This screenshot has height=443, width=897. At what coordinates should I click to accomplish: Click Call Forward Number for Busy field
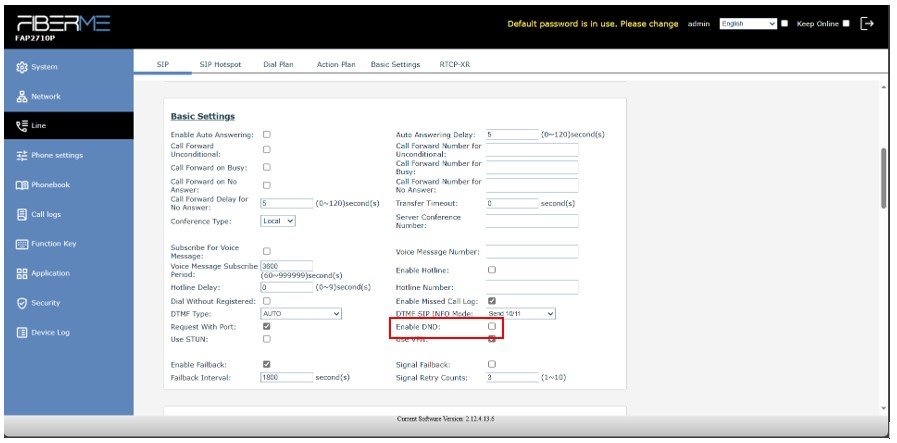coord(532,168)
